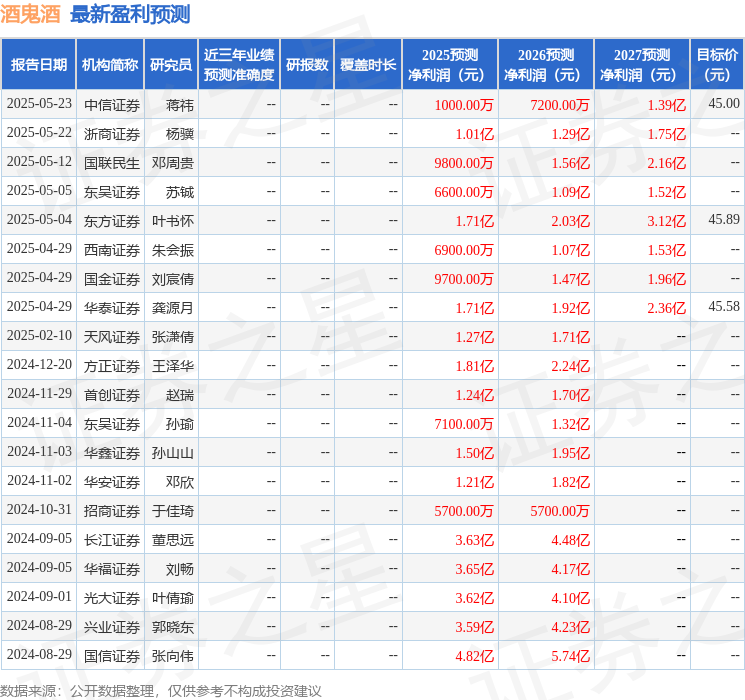Click analyst name 叶书怀
The height and width of the screenshot is (700, 745).
click(173, 220)
